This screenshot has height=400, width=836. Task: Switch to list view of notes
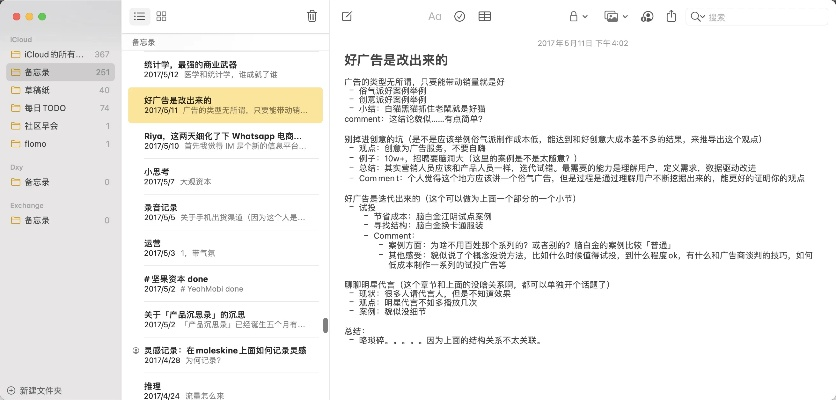coord(139,16)
